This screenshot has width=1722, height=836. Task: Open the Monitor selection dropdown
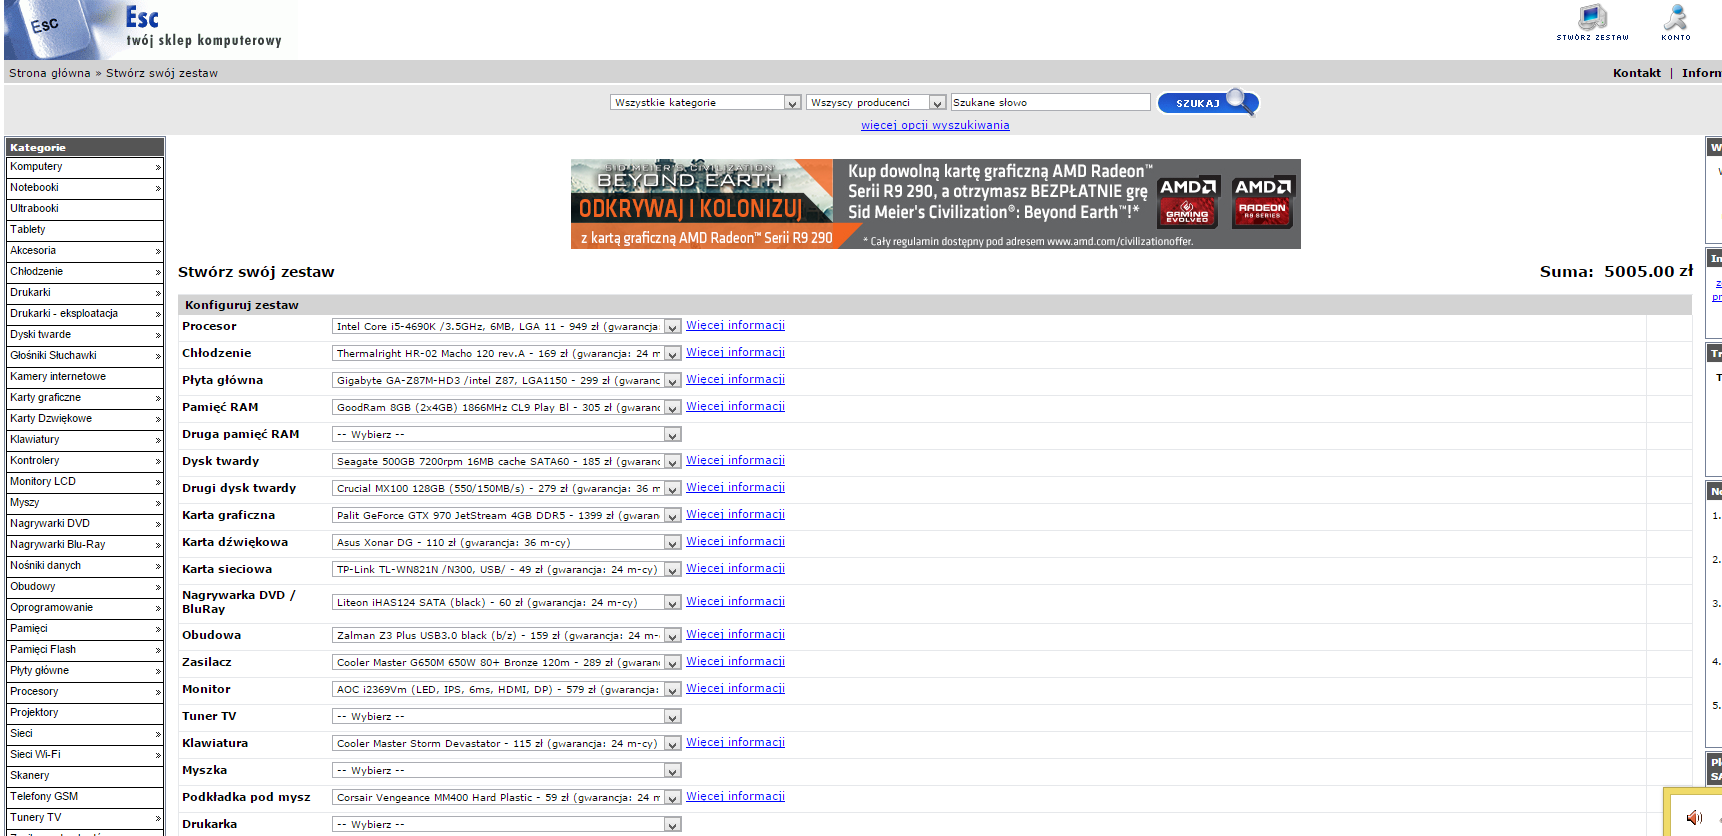tap(506, 689)
